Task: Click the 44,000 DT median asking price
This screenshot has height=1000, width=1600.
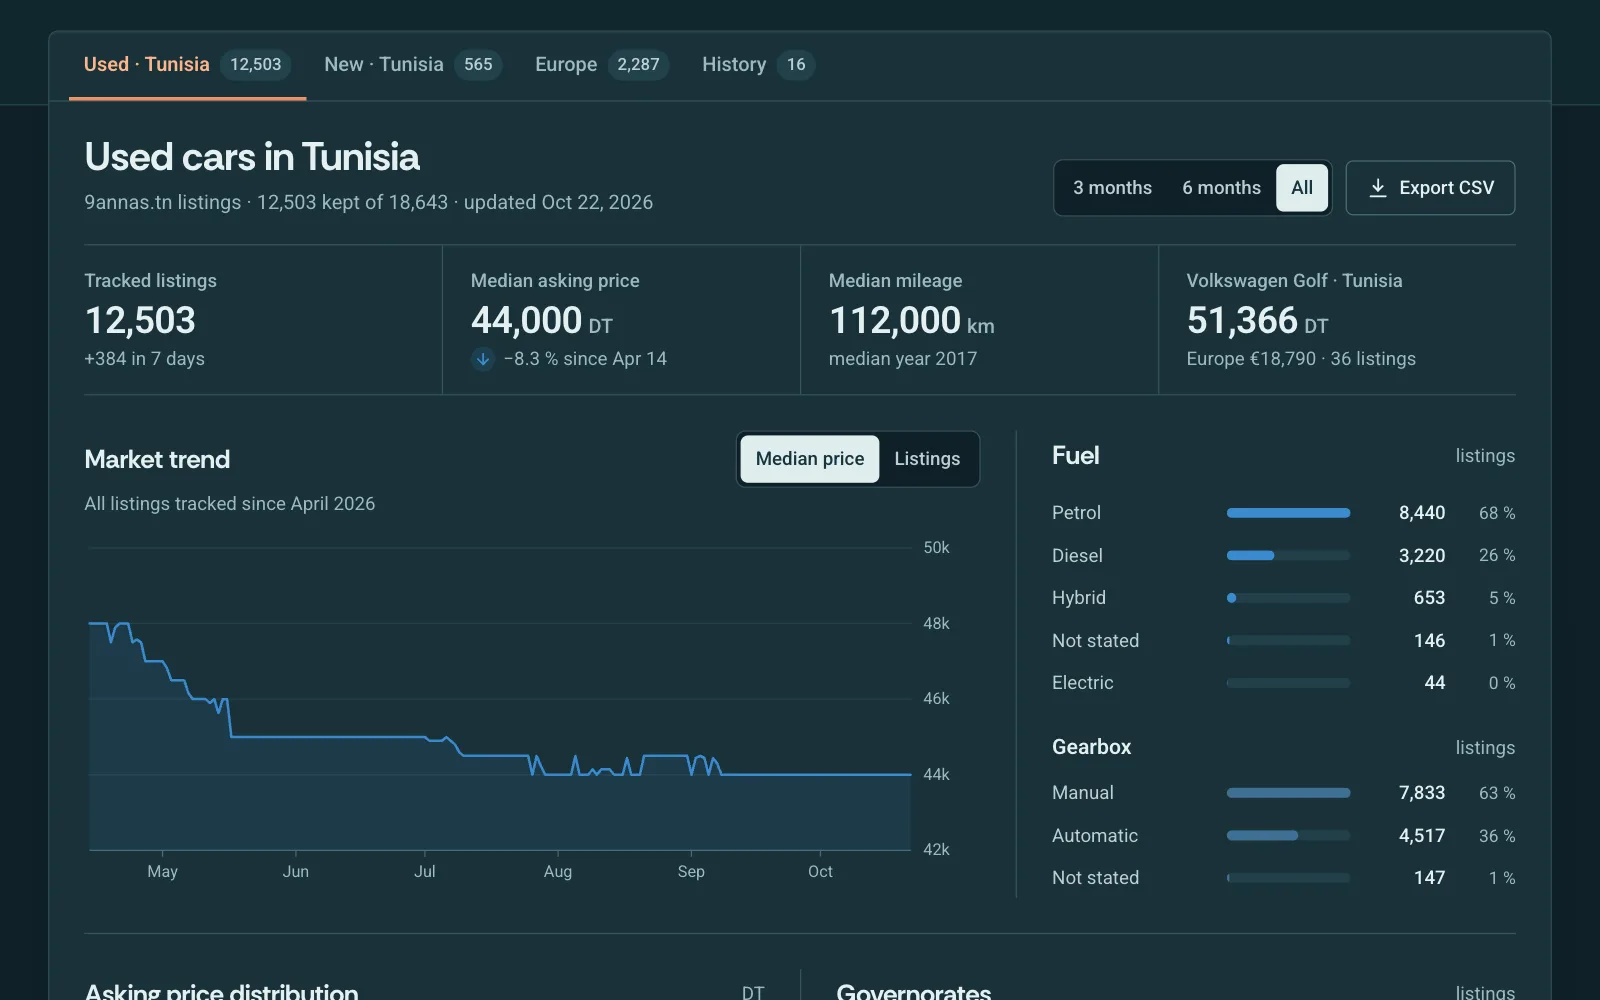Action: 541,321
